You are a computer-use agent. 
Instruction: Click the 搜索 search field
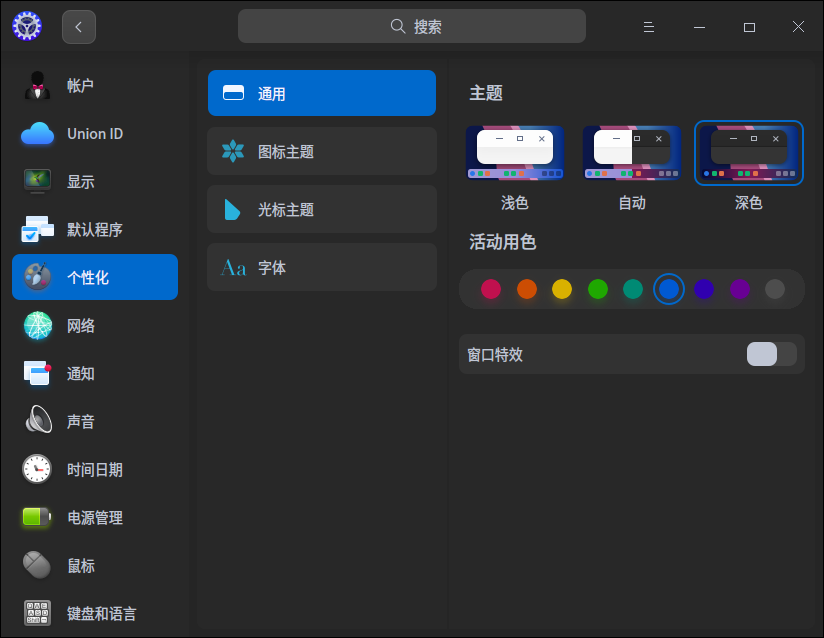pyautogui.click(x=411, y=26)
